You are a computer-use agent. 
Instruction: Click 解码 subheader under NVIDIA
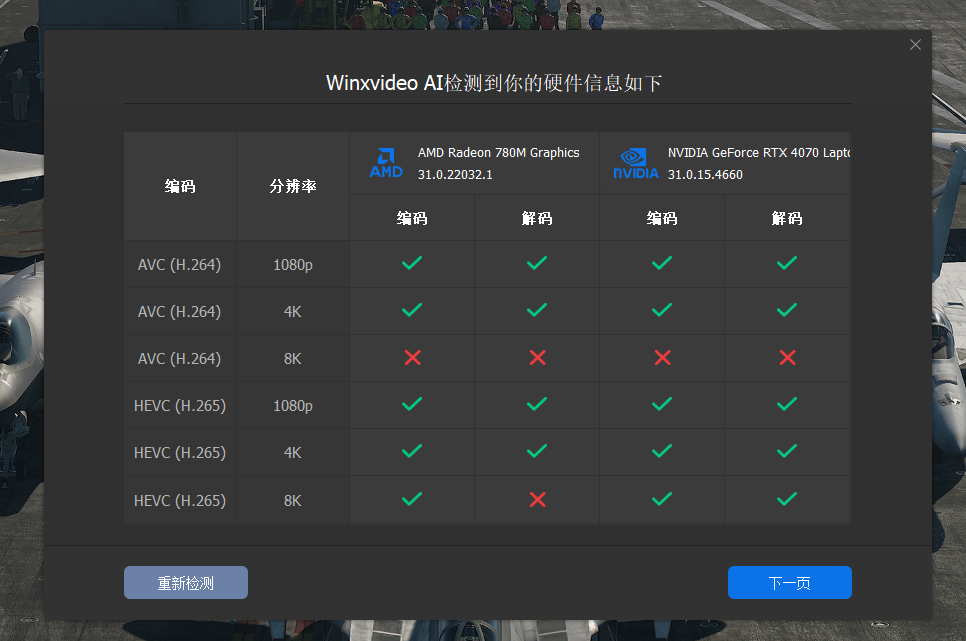[787, 218]
